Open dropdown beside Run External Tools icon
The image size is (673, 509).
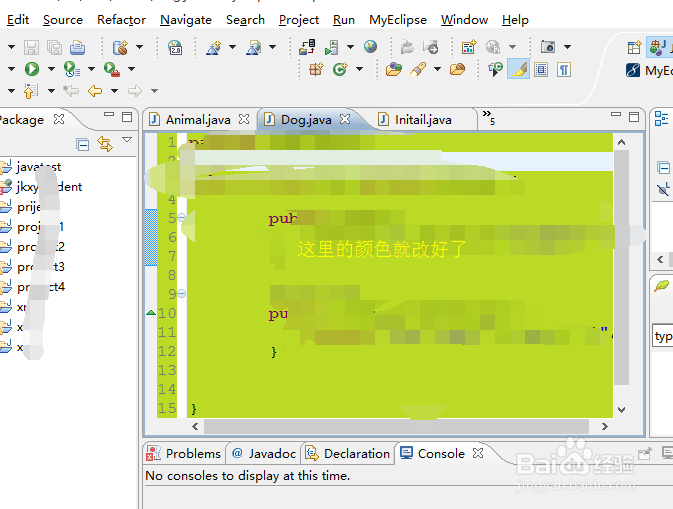coord(131,69)
